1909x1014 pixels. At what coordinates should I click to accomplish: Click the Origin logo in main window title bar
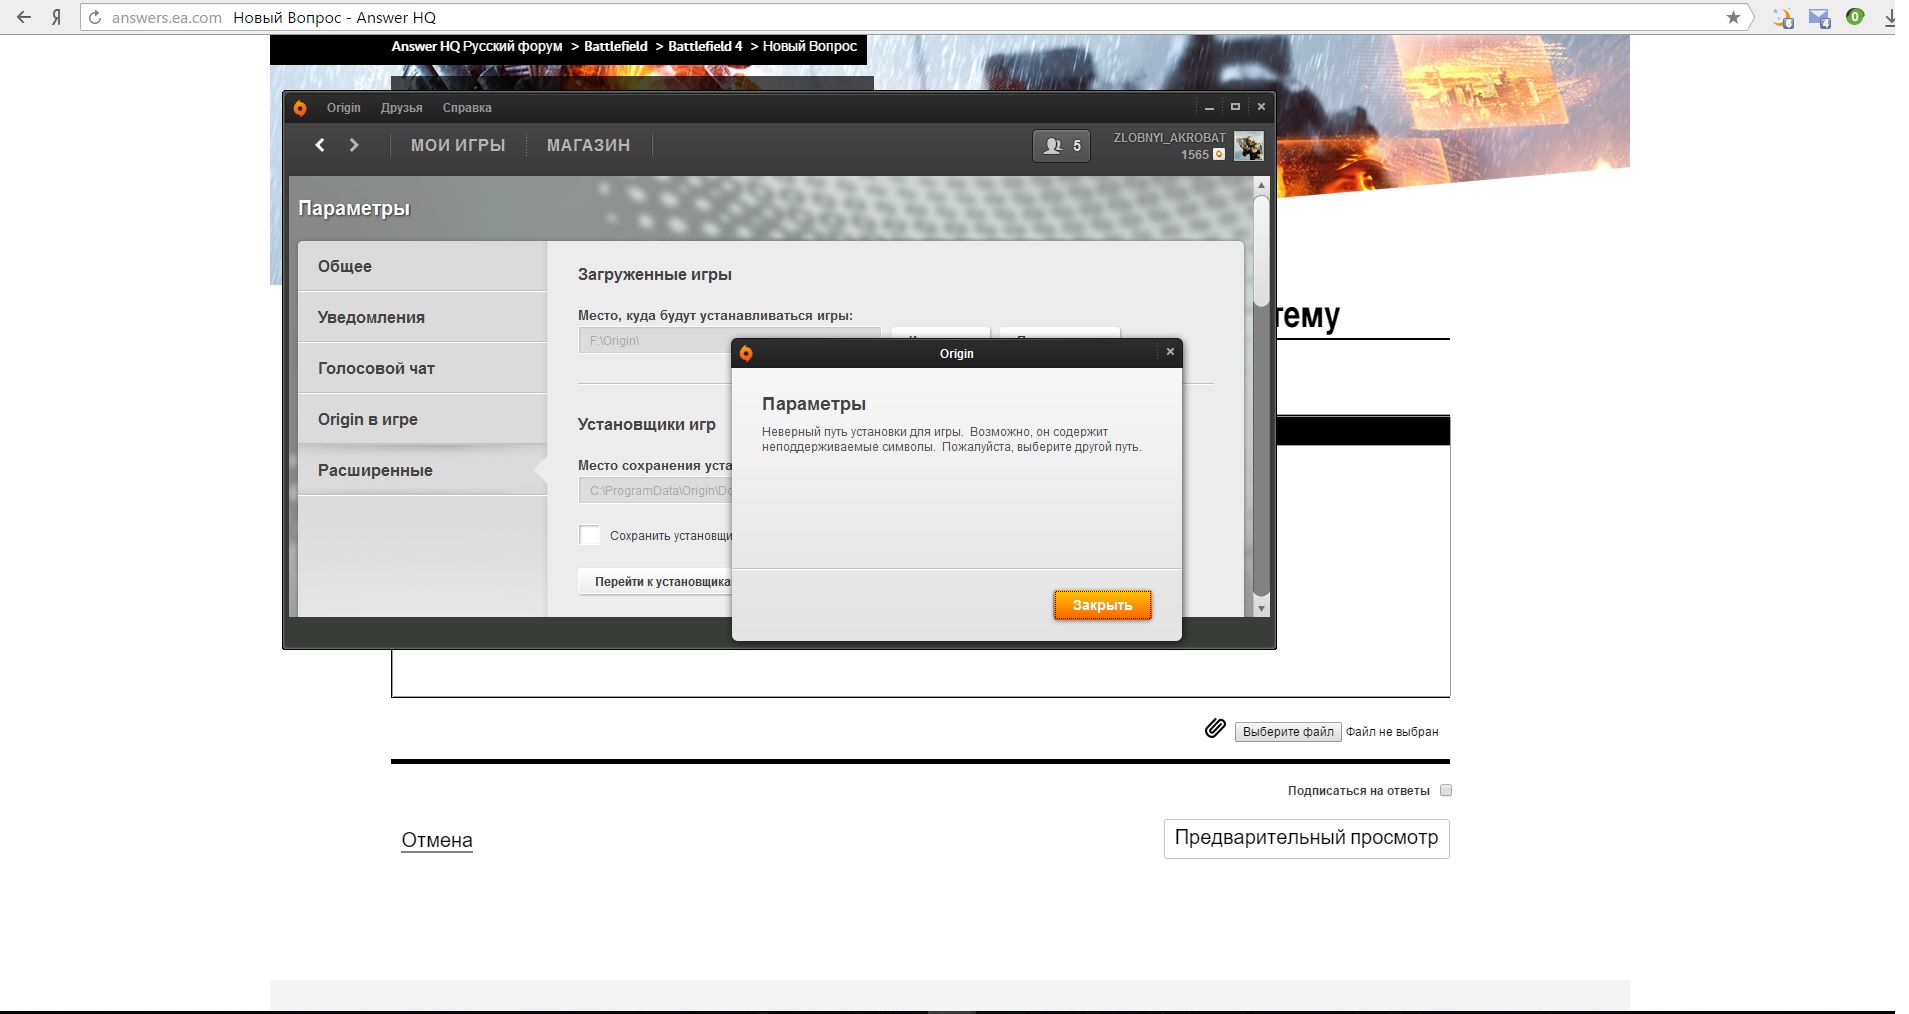(300, 108)
